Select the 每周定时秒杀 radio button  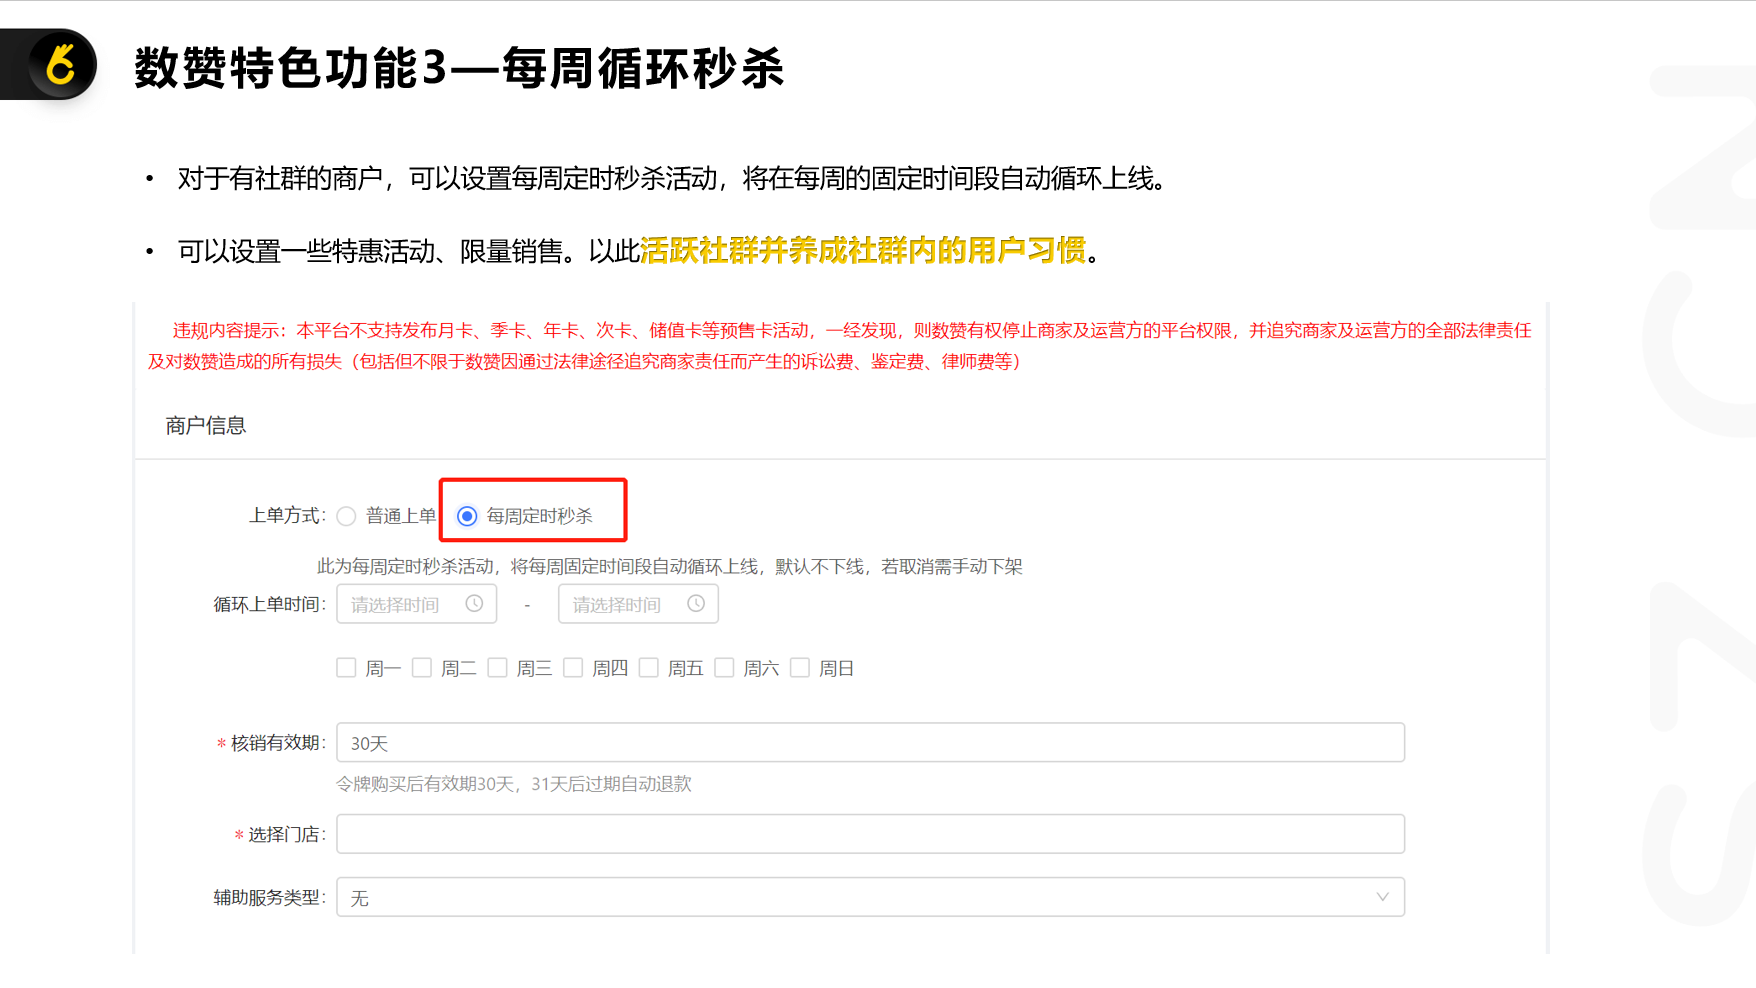[x=467, y=516]
